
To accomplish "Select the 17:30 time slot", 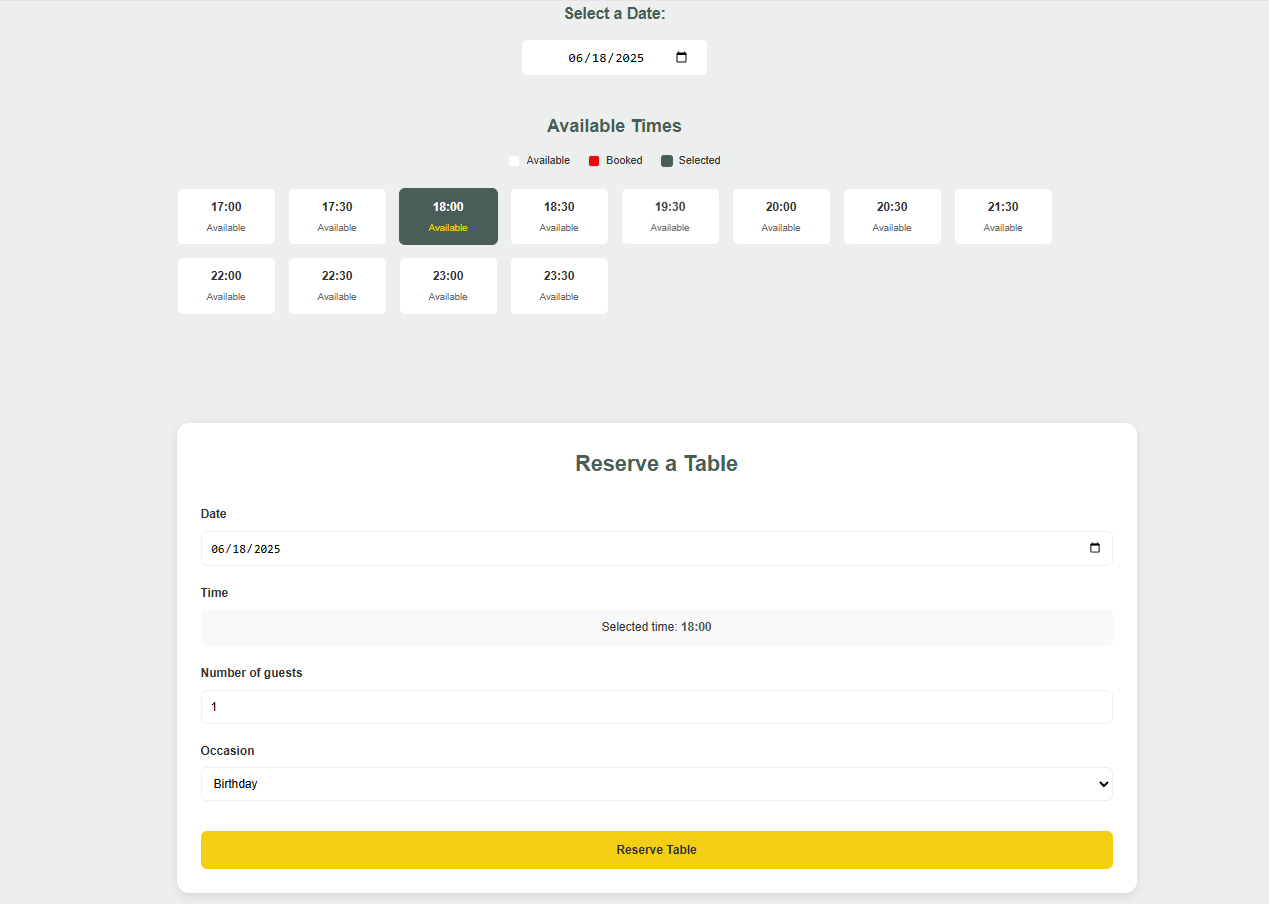I will coord(337,216).
